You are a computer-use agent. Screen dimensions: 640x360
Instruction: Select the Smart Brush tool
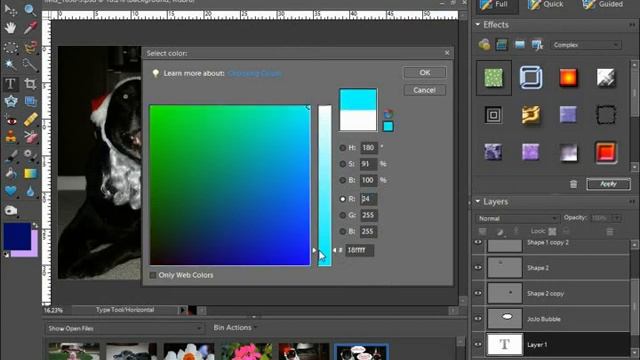click(30, 156)
